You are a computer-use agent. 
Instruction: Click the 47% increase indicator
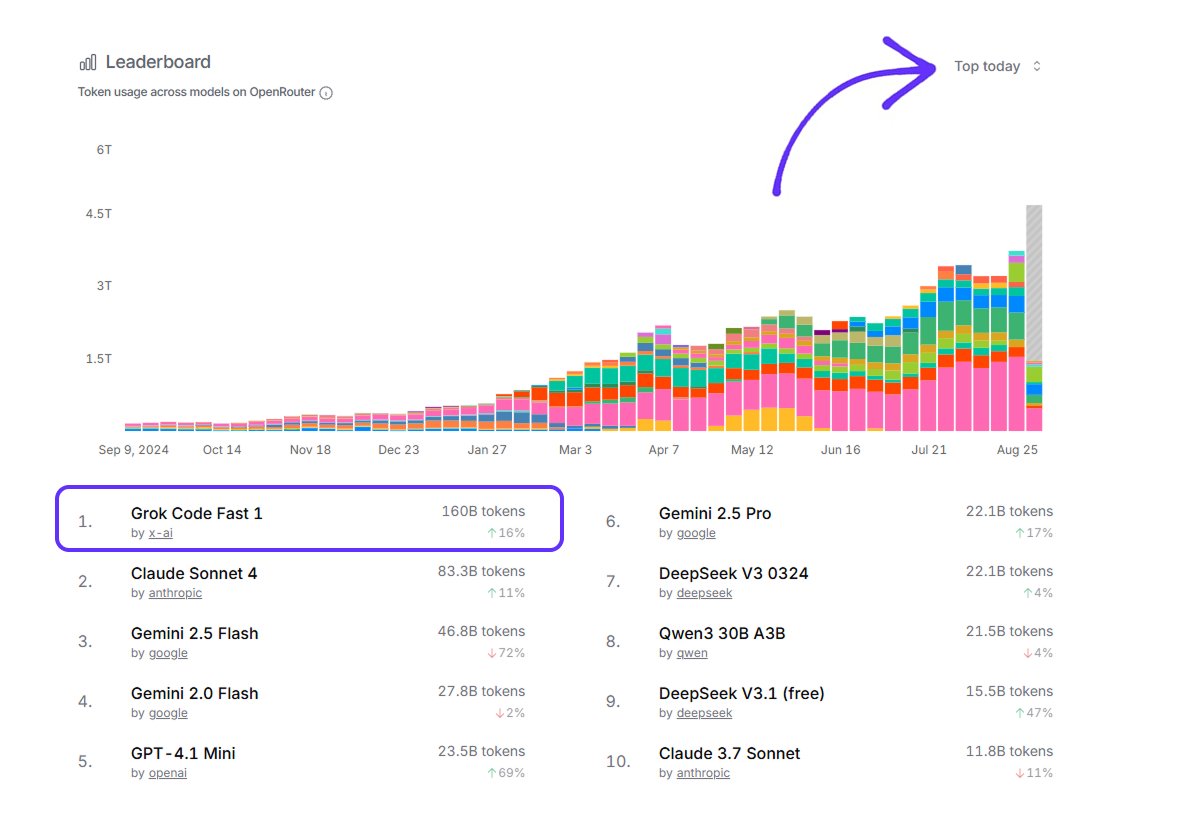1034,713
